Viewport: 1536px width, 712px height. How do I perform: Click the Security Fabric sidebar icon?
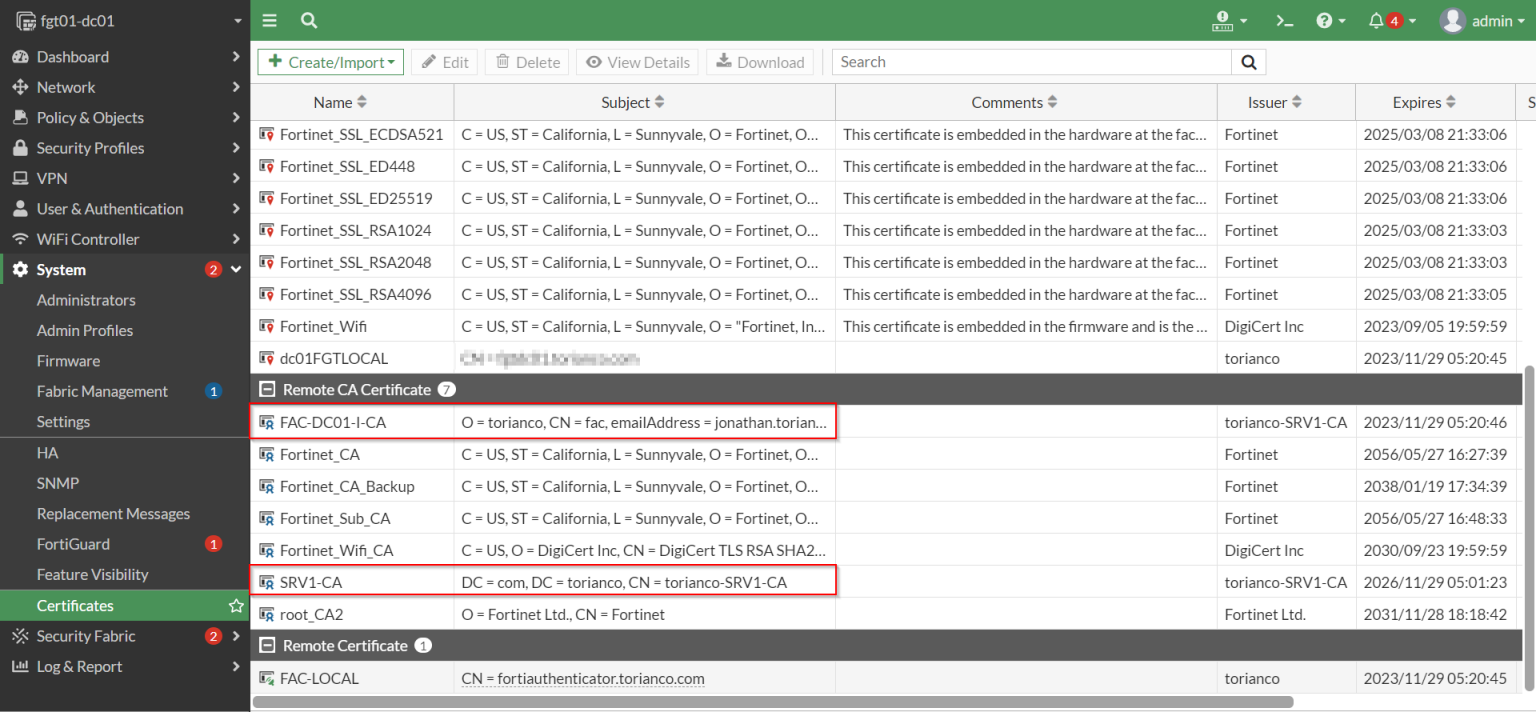pos(19,636)
